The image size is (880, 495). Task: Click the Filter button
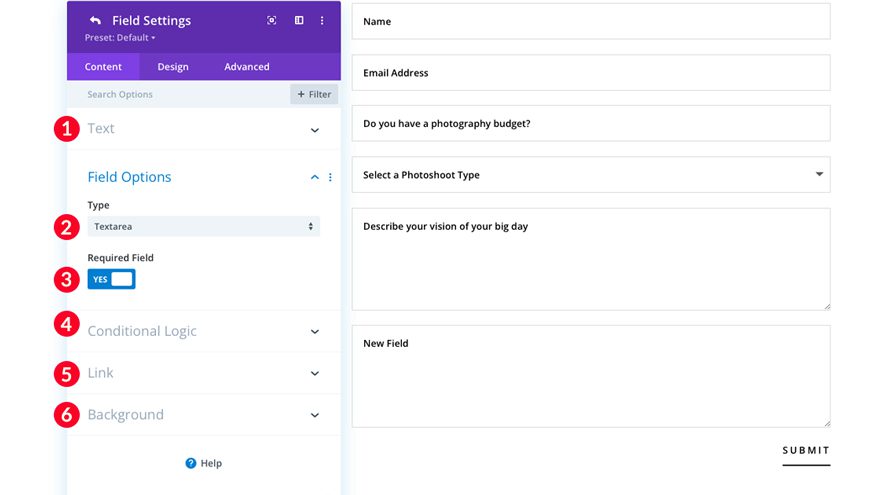(314, 95)
